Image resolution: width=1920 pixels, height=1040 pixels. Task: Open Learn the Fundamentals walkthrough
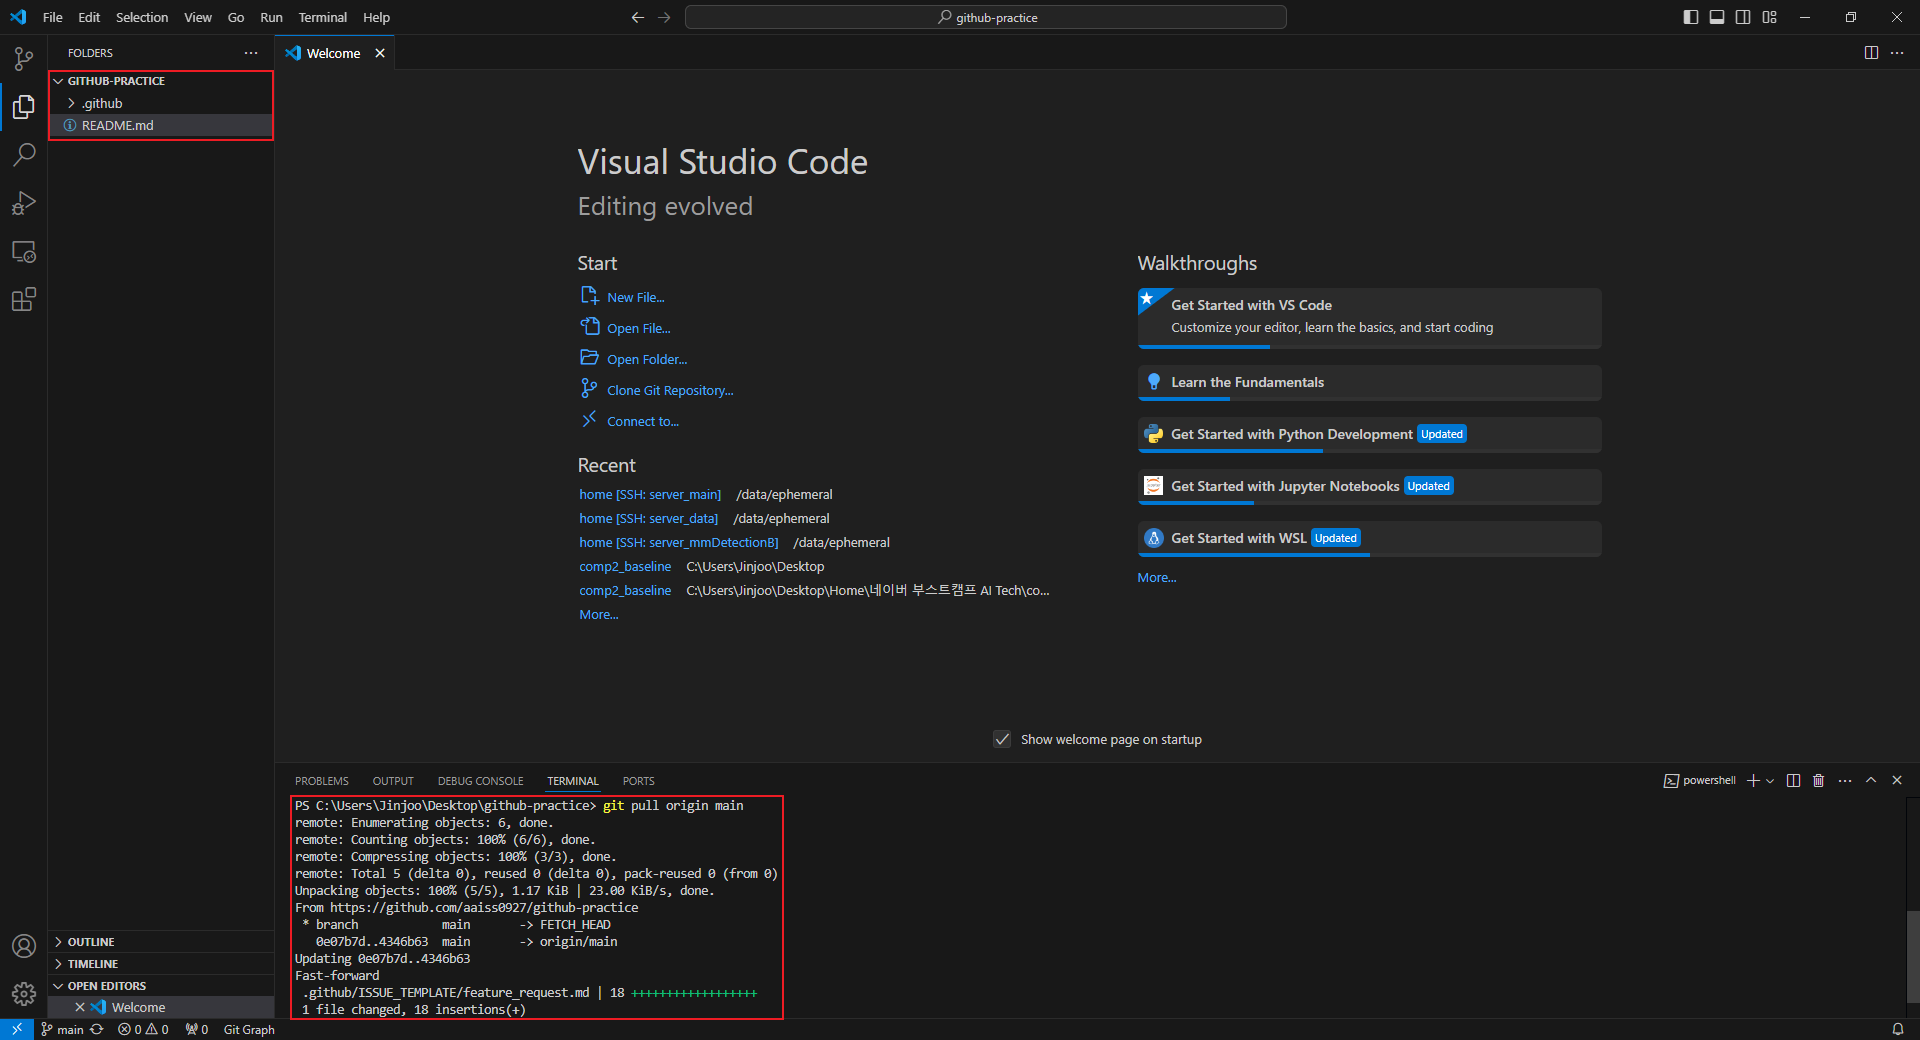pyautogui.click(x=1369, y=383)
